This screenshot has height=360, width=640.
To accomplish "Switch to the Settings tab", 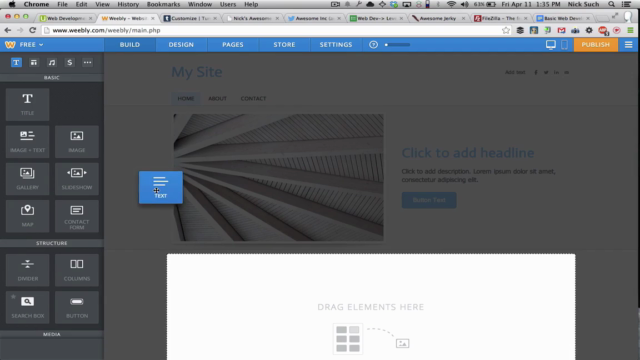I will pyautogui.click(x=336, y=44).
